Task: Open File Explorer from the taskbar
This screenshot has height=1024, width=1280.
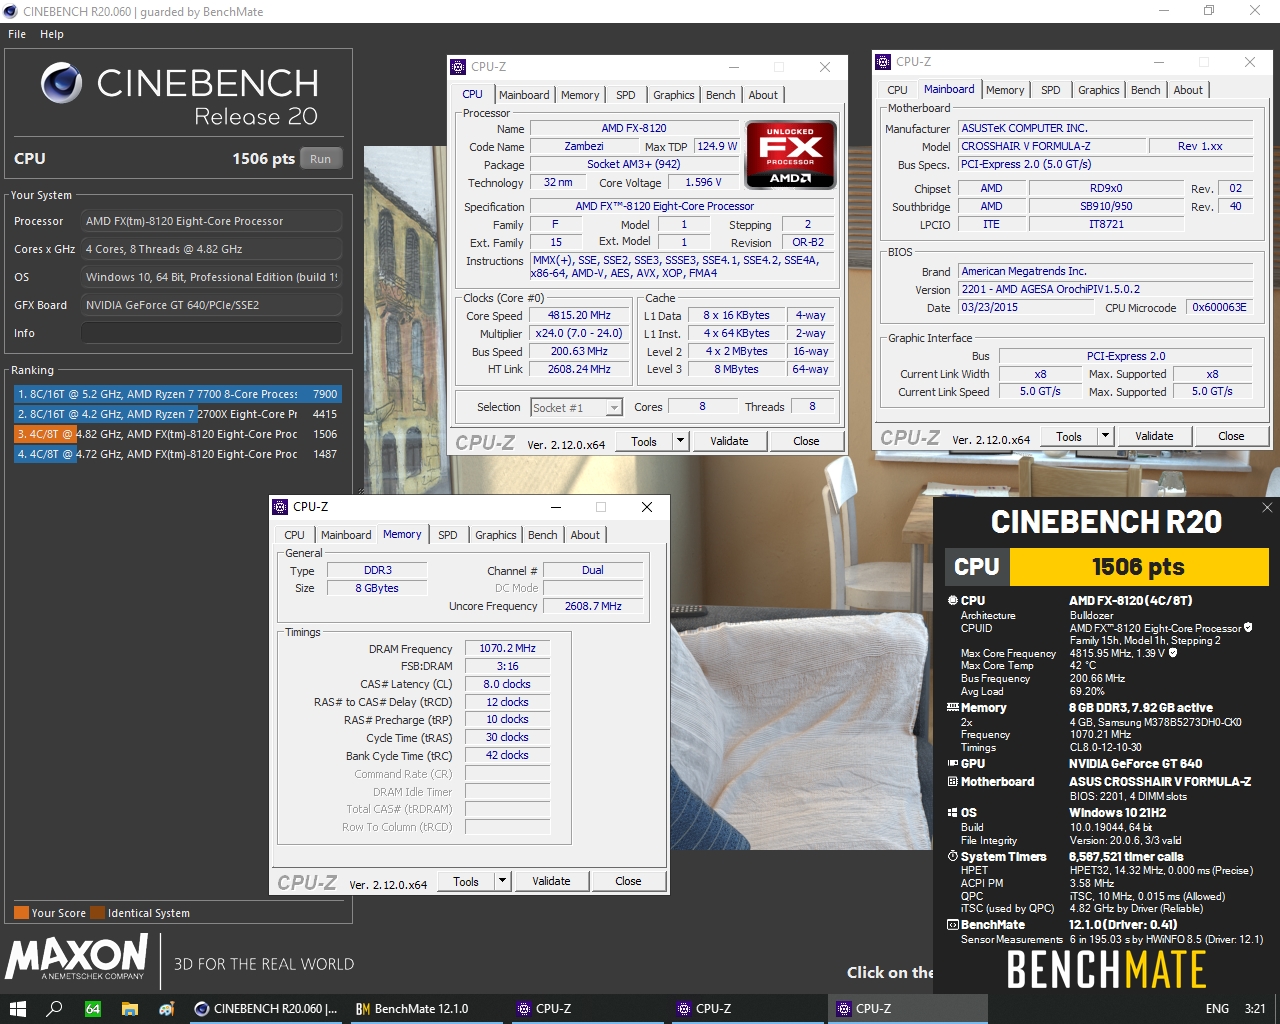Action: point(130,1009)
